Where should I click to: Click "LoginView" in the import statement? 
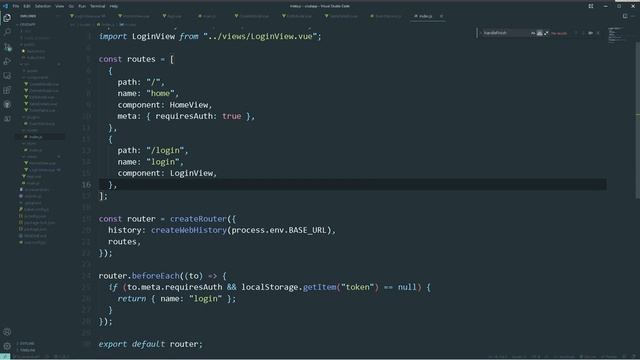click(x=153, y=36)
